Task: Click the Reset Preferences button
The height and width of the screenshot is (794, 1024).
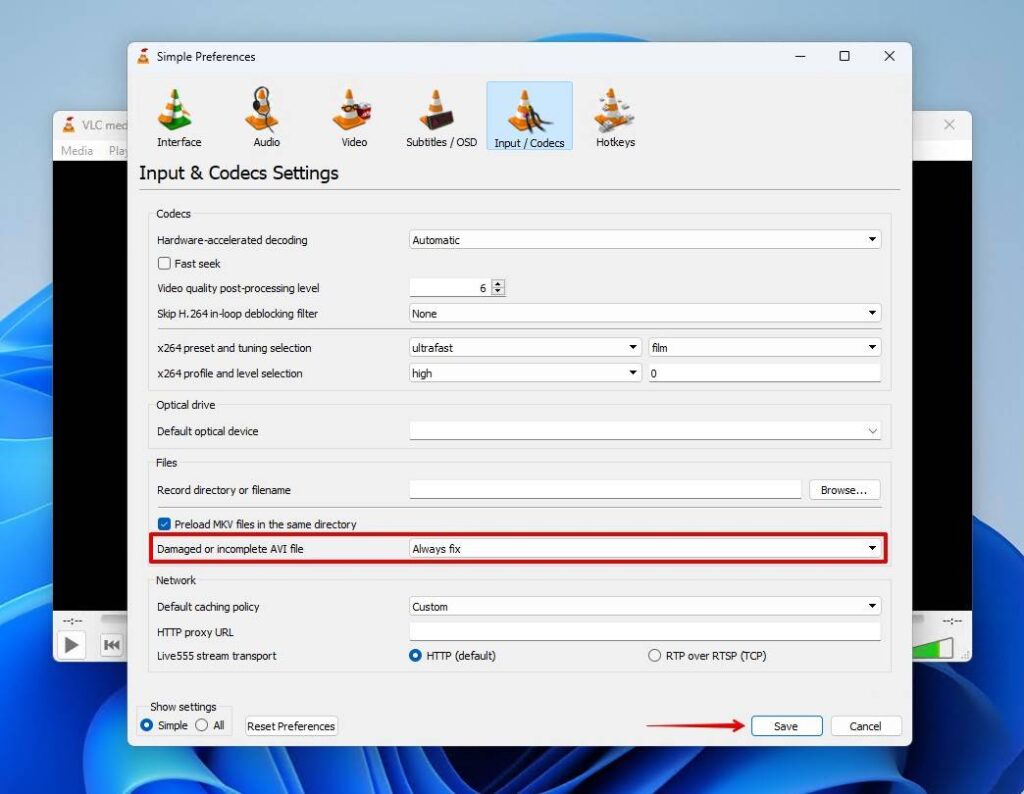Action: pos(290,726)
